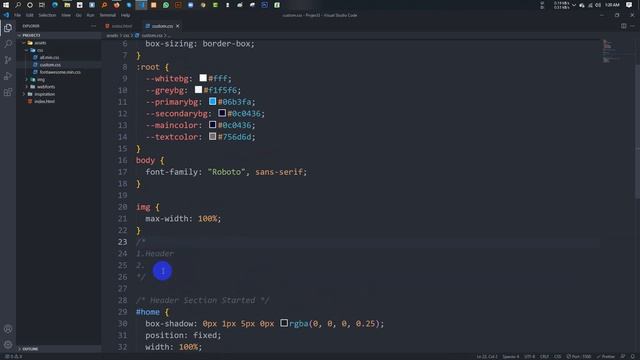Screen dimensions: 640x360
Task: Open the Edit menu
Action: (x=29, y=15)
